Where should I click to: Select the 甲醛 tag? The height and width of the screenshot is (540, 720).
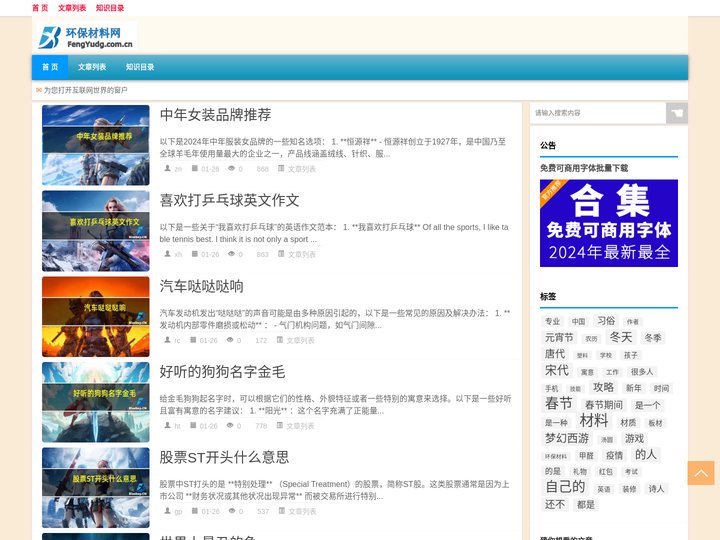coord(586,456)
